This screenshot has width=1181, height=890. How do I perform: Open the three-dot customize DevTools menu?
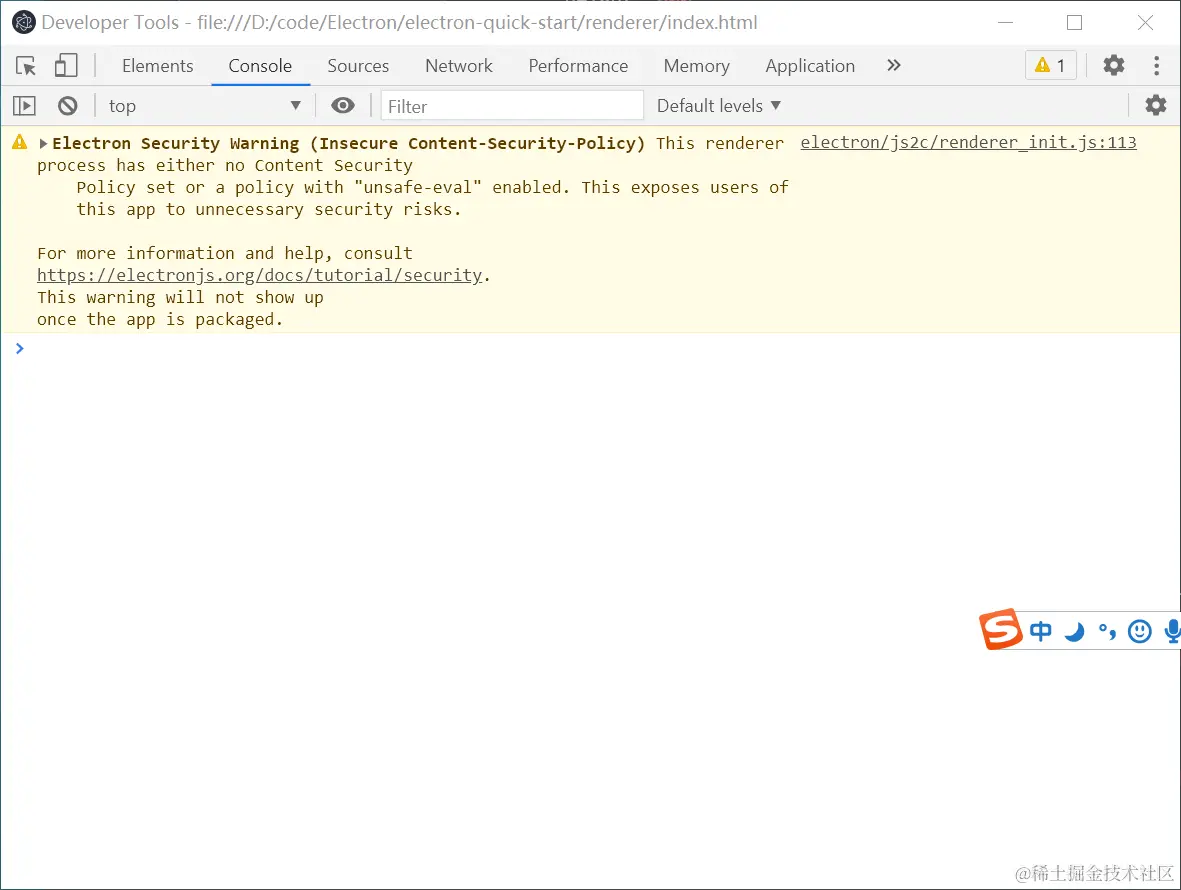click(x=1156, y=66)
